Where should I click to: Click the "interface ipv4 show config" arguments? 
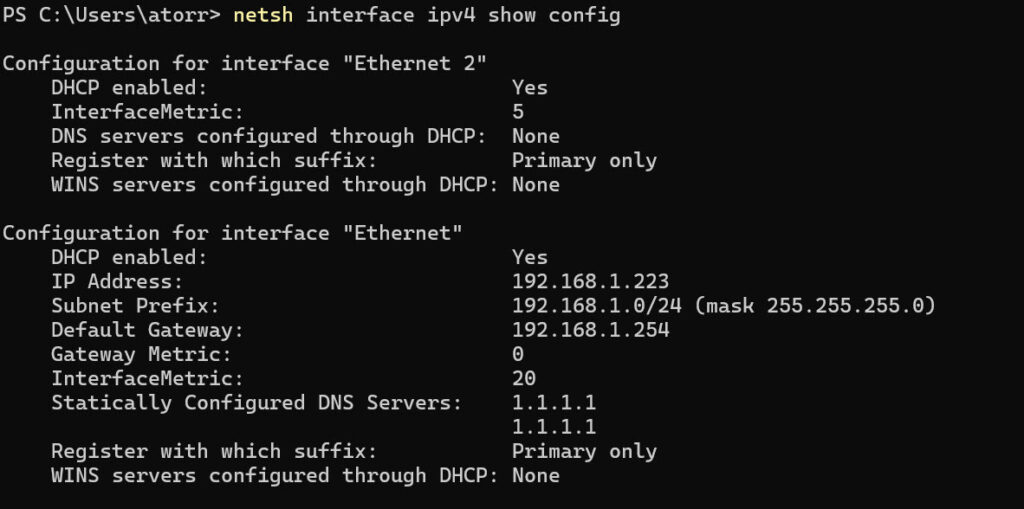click(x=463, y=15)
